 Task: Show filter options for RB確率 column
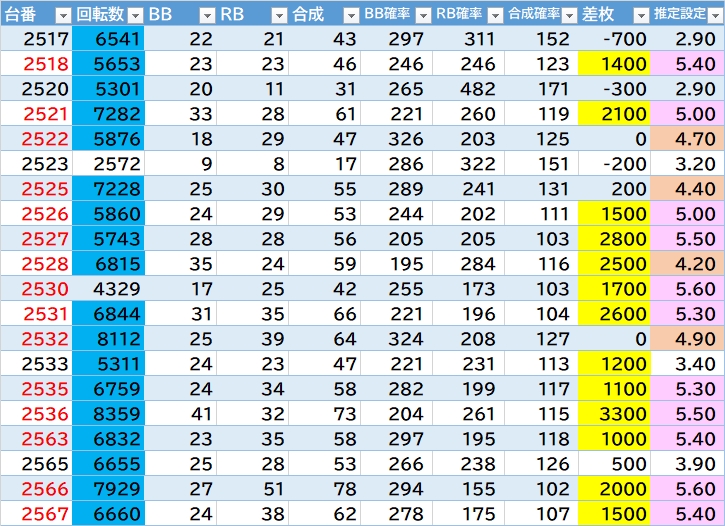[x=495, y=15]
